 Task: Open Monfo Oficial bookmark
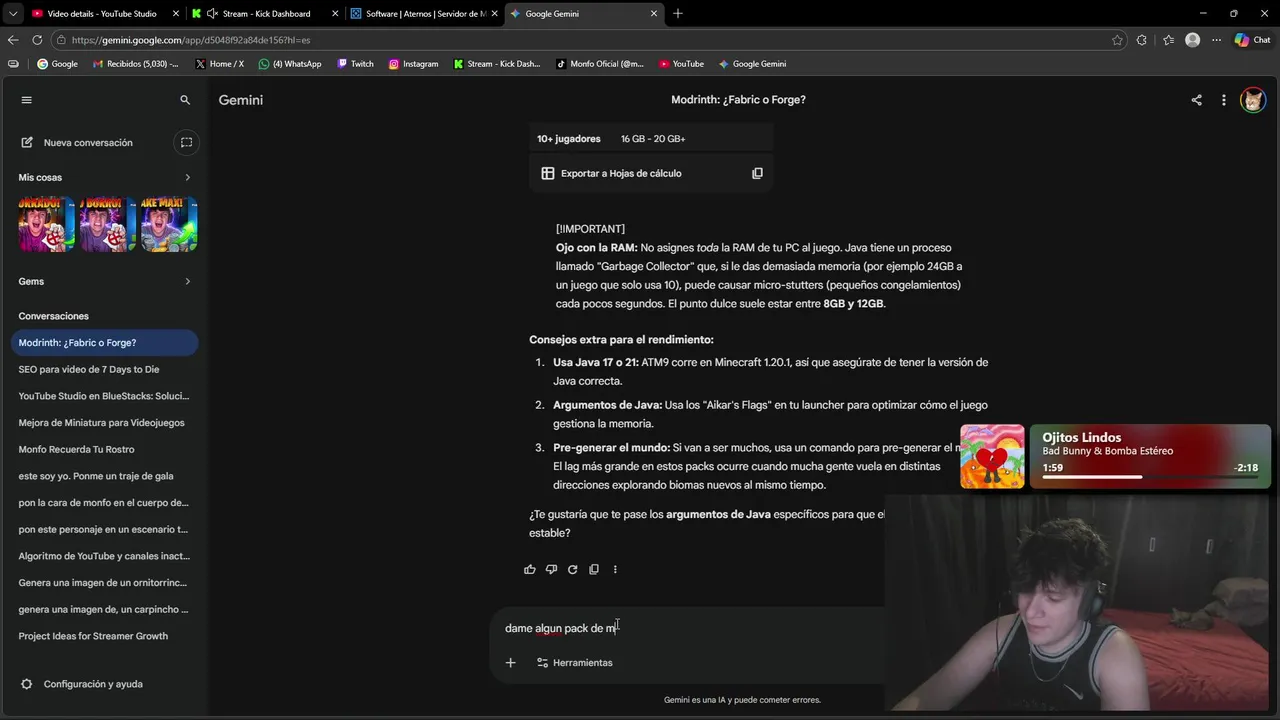click(599, 64)
